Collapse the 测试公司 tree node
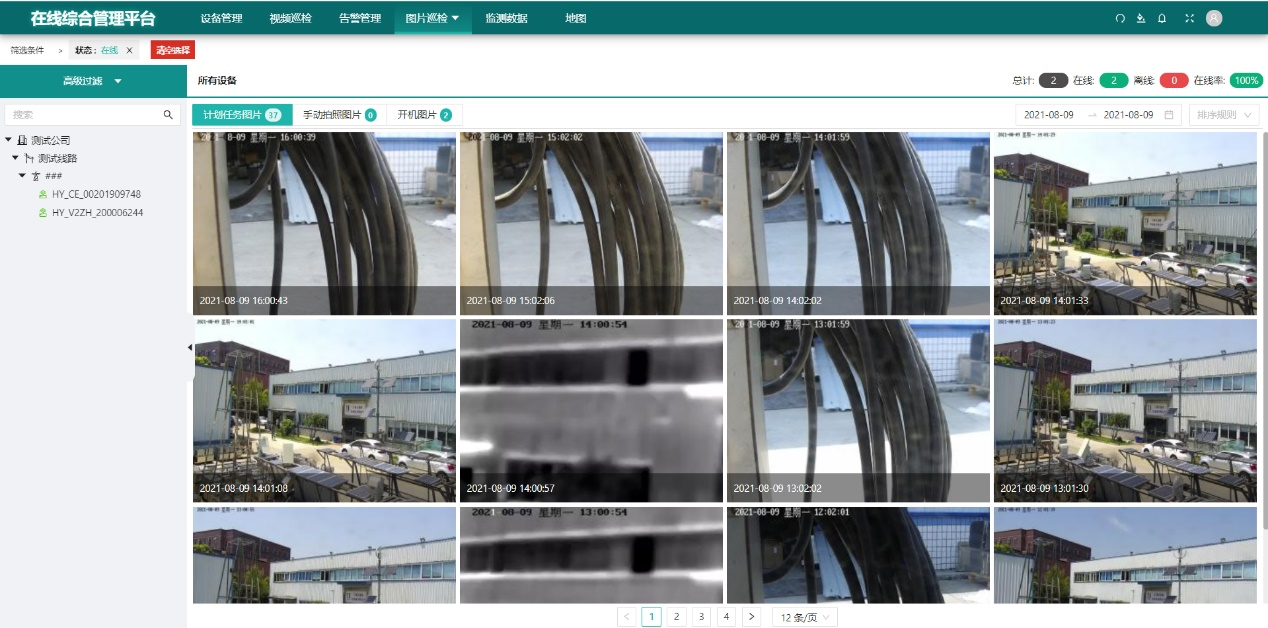The height and width of the screenshot is (628, 1268). pos(9,140)
